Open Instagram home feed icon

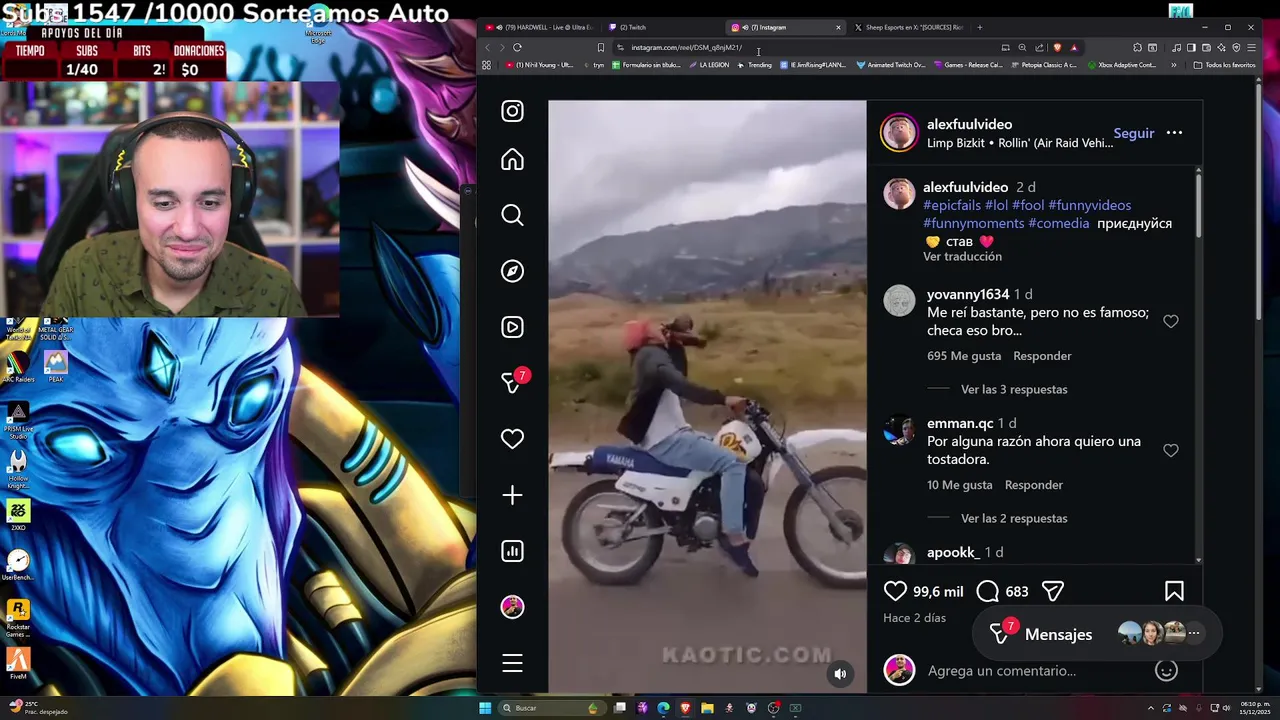(512, 160)
